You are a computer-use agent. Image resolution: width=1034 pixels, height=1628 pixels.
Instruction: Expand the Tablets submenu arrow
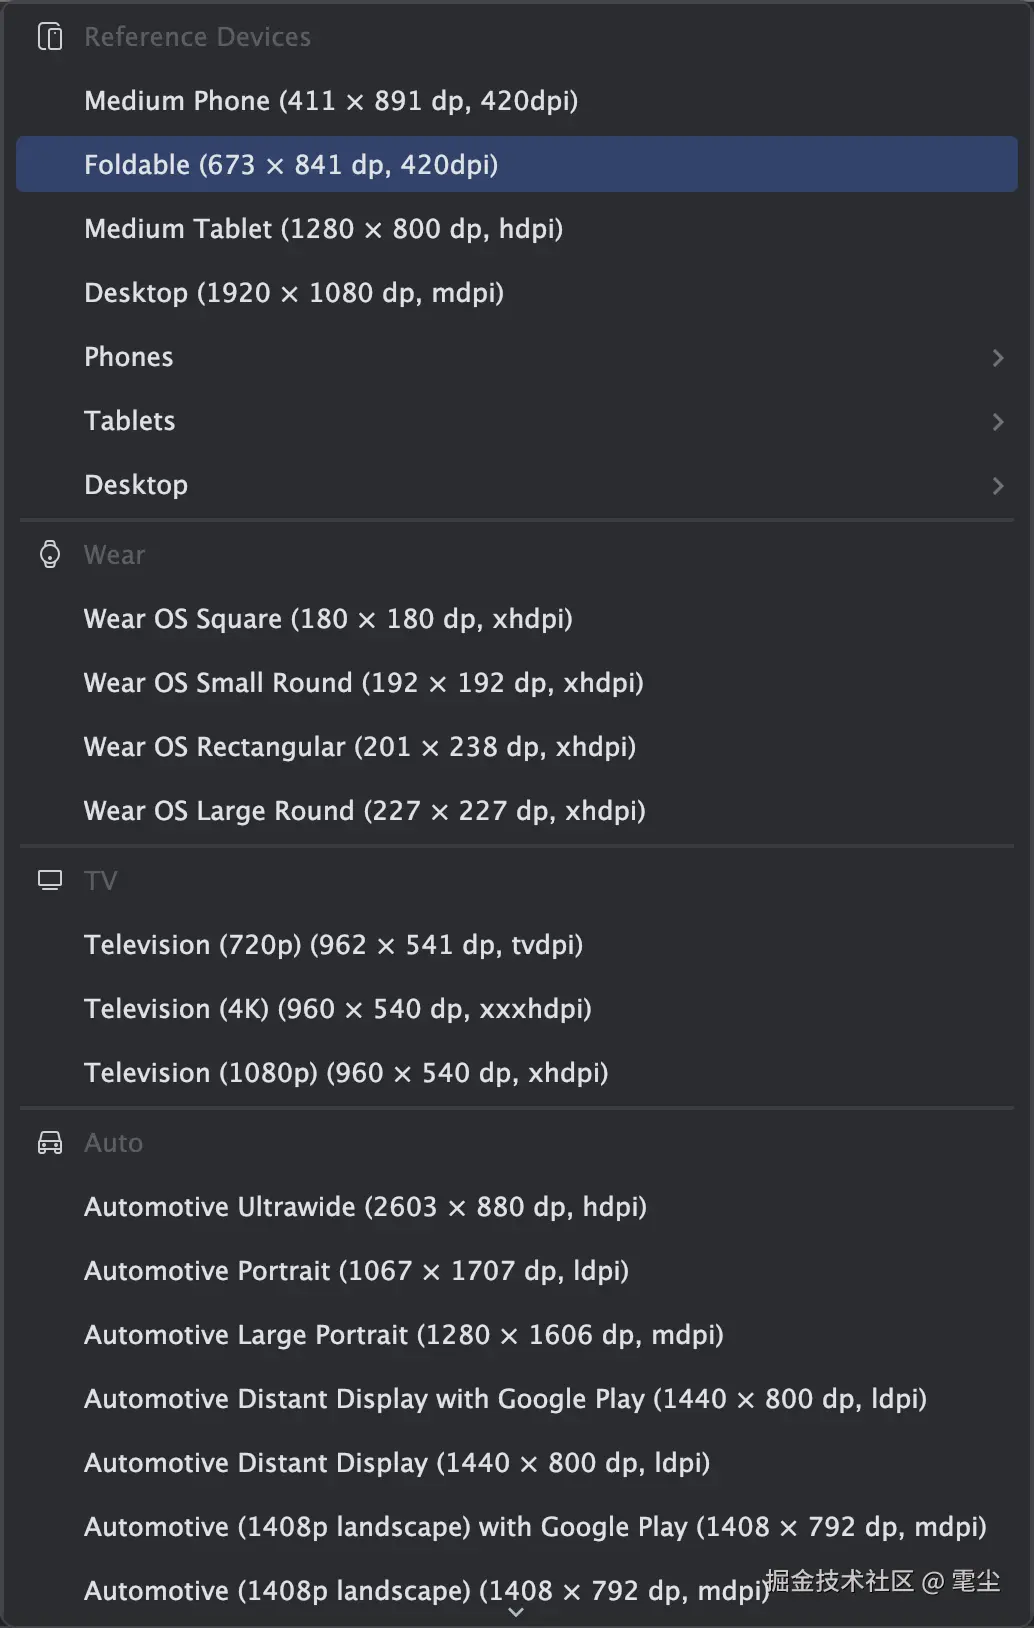click(997, 421)
